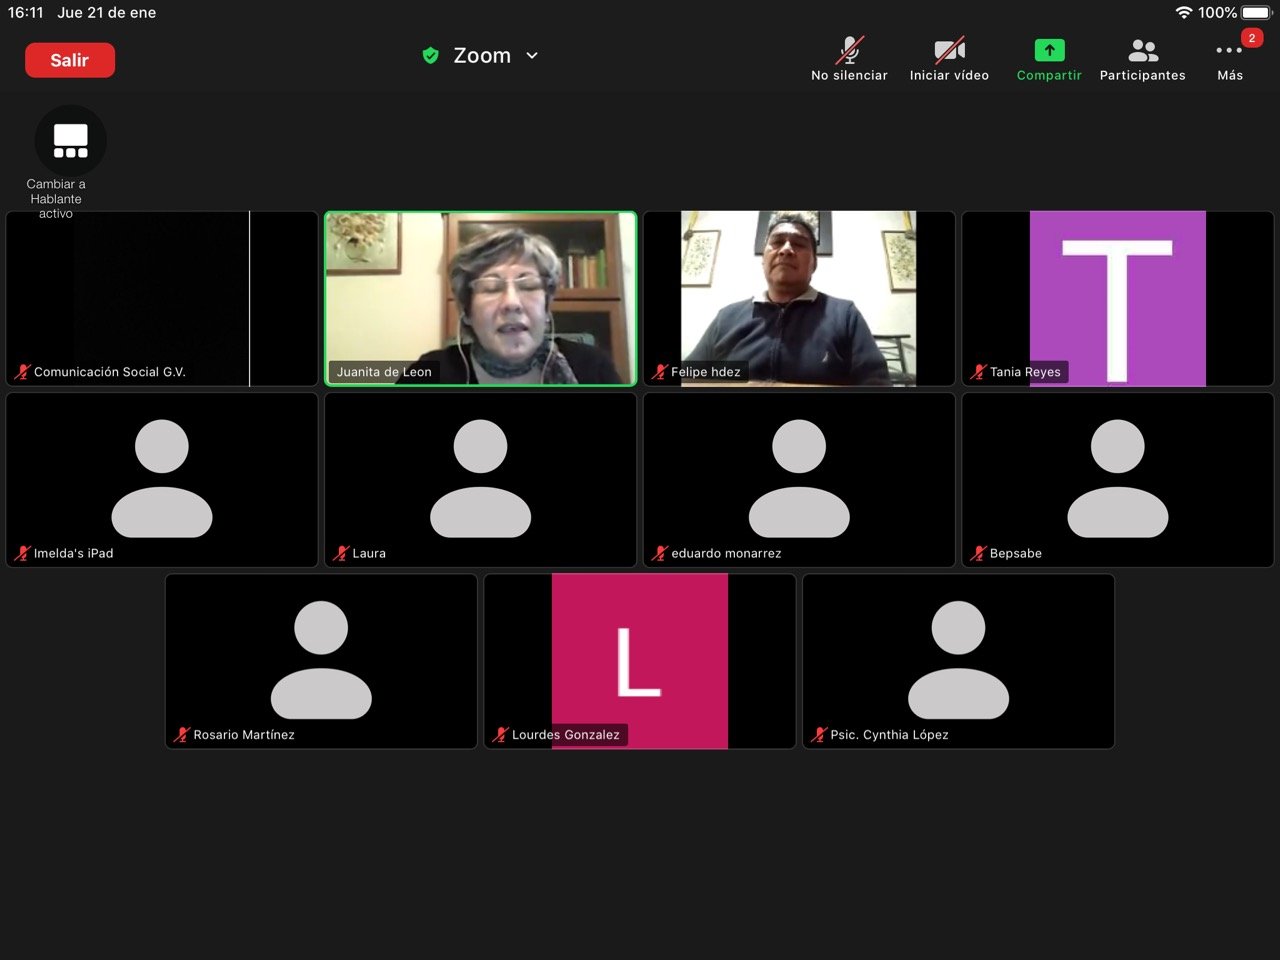Tap the battery indicator icon
Image resolution: width=1280 pixels, height=960 pixels.
click(x=1257, y=13)
